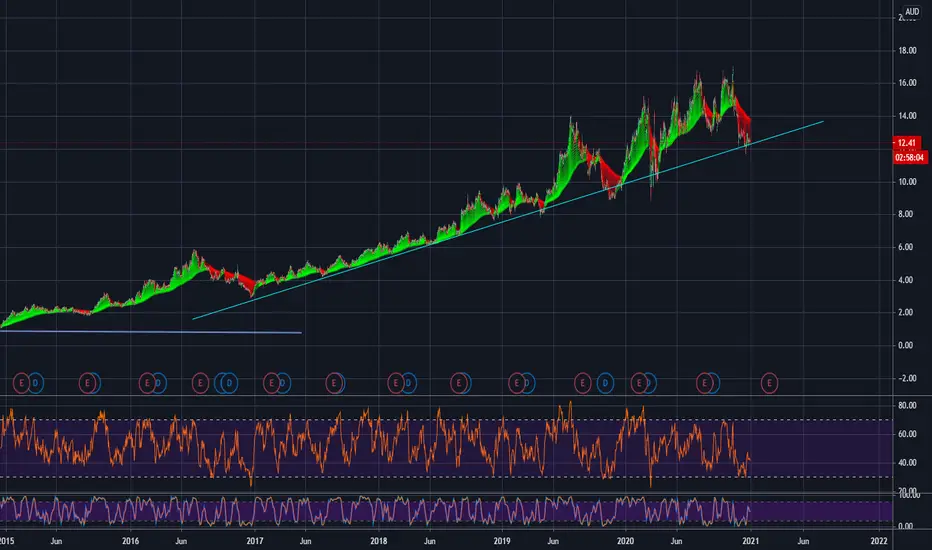Select the 80.00 label on the RSI scale
This screenshot has height=550, width=932.
[907, 406]
